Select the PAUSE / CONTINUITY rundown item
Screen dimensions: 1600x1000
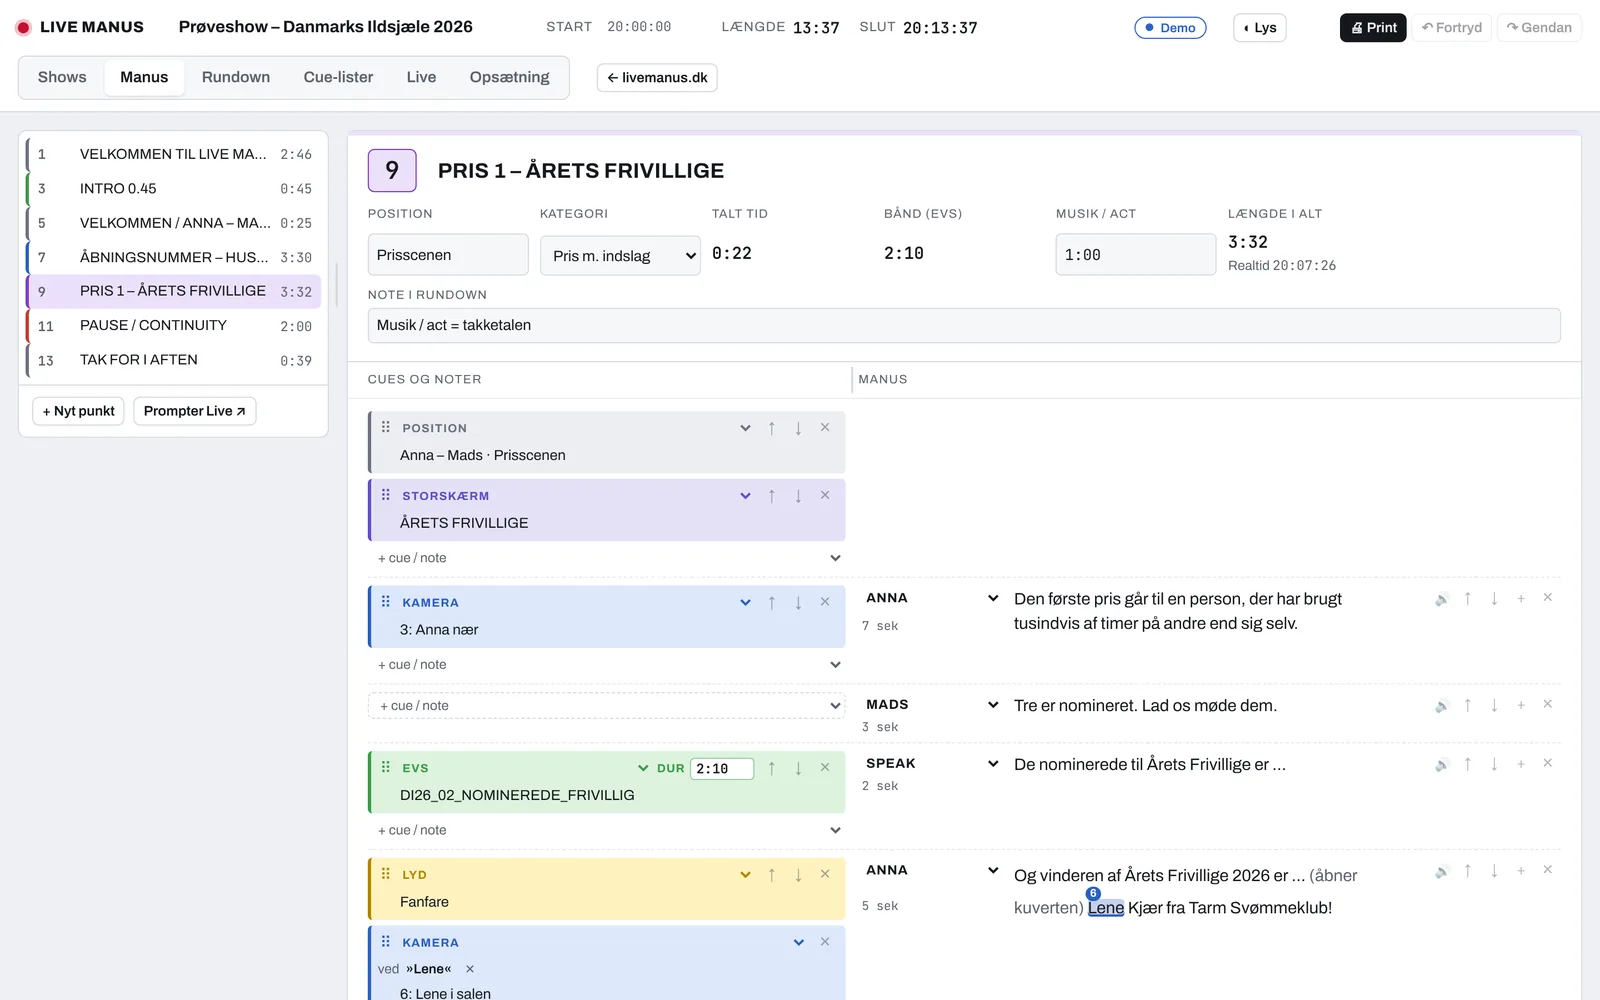click(174, 326)
